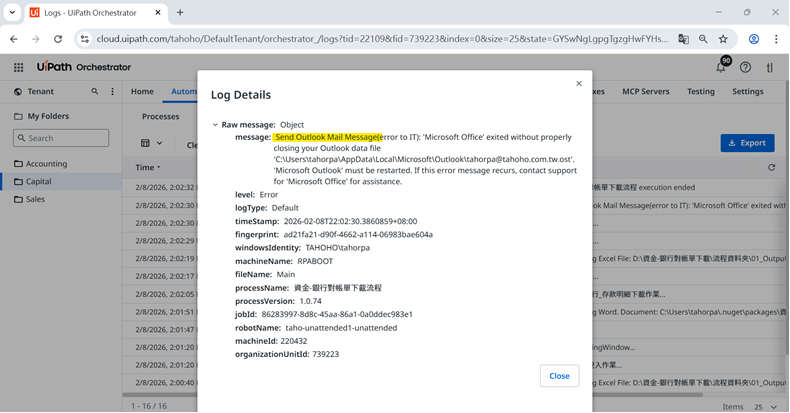Reload the page in browser
Image resolution: width=790 pixels, height=413 pixels.
click(x=58, y=39)
